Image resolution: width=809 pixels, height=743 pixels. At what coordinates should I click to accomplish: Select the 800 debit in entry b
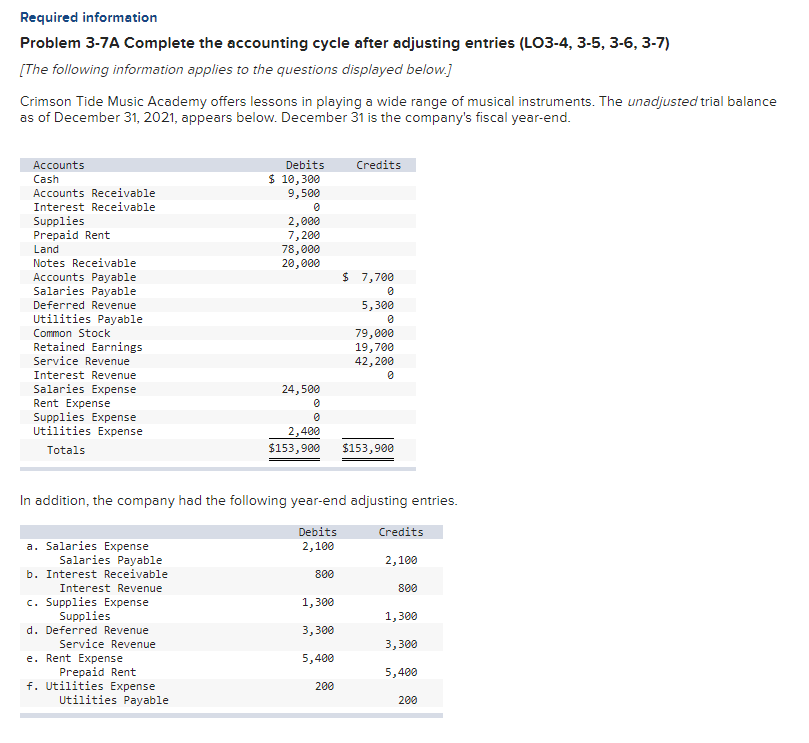click(x=325, y=574)
